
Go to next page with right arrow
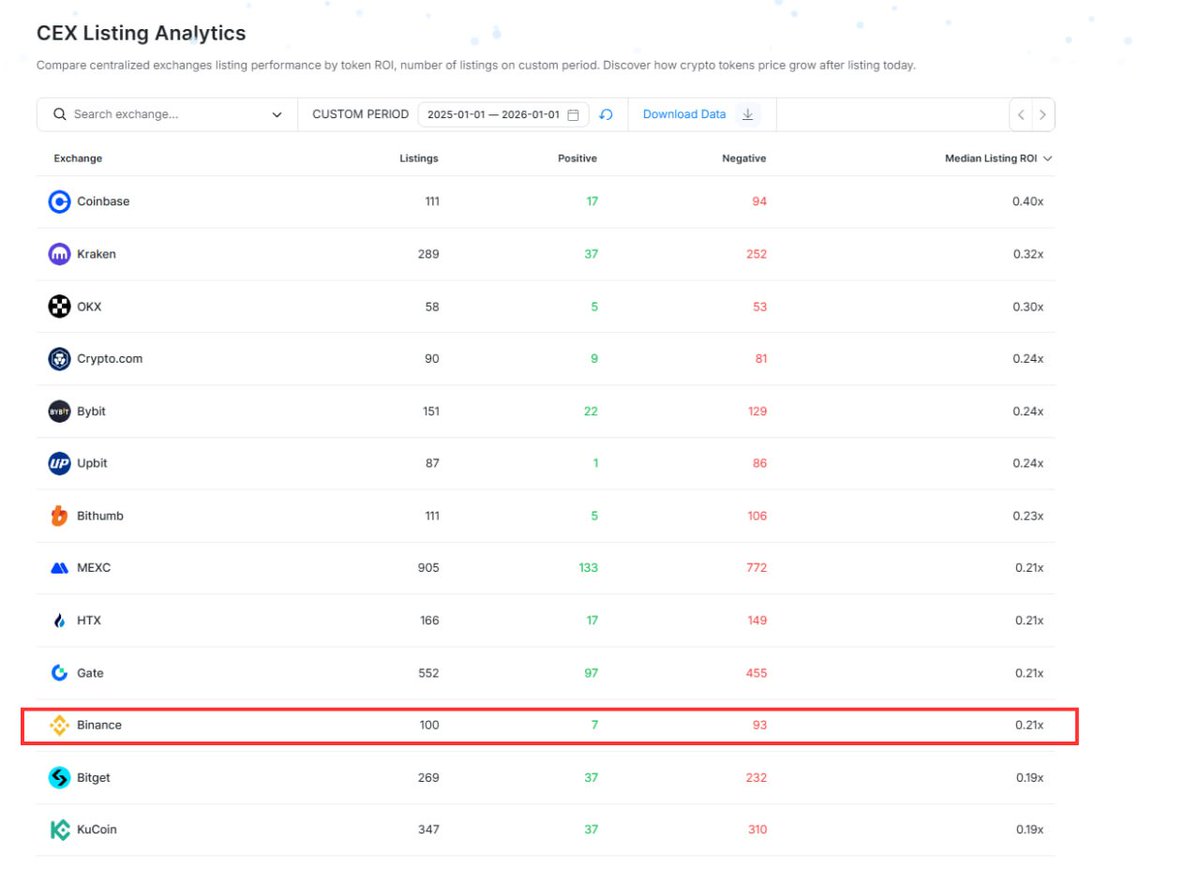pos(1043,115)
